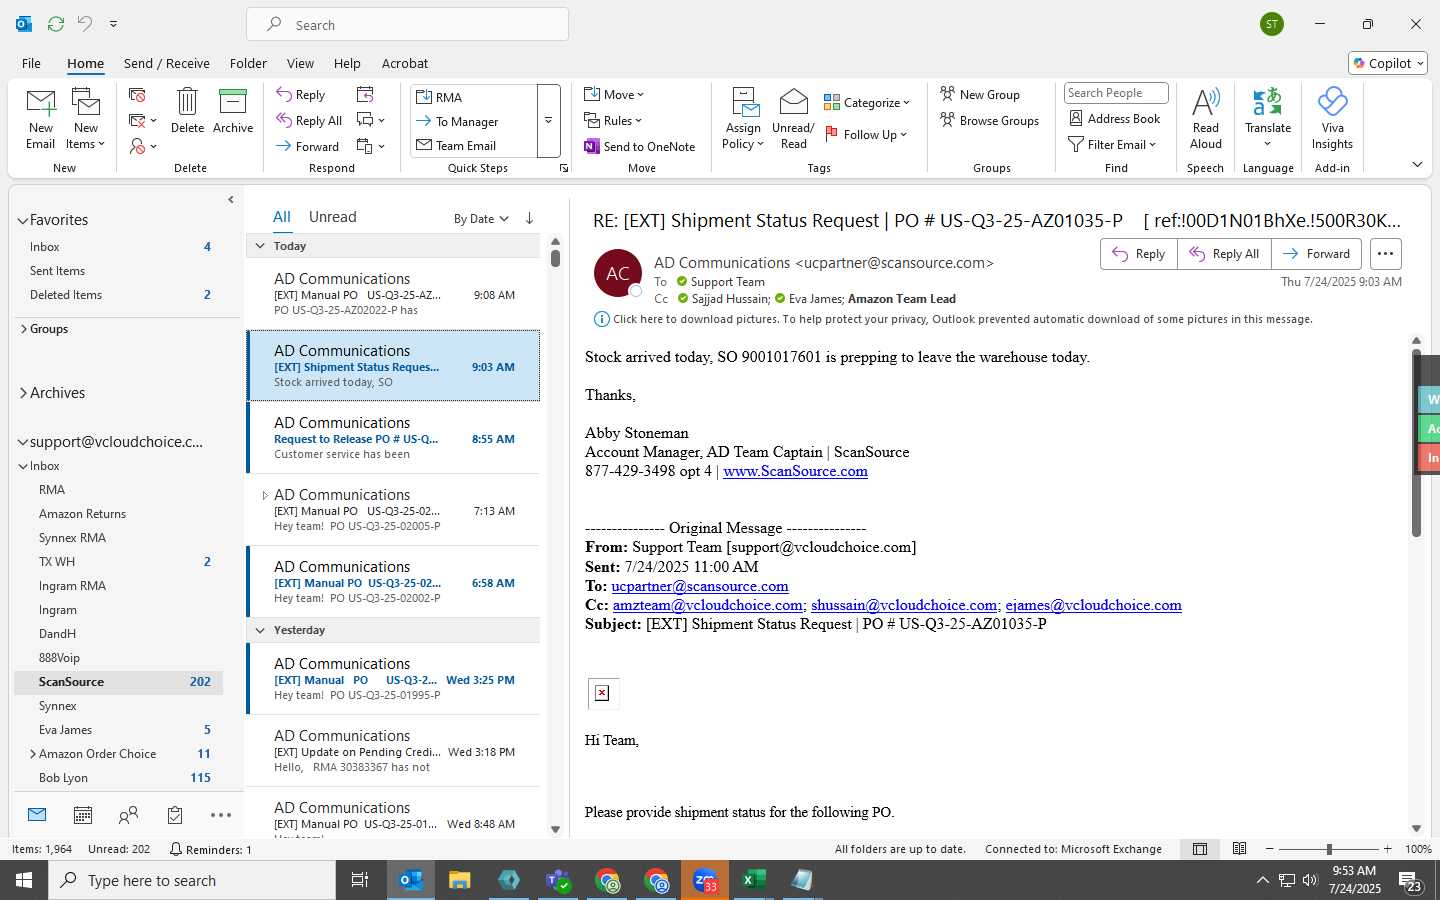Expand the Archives section
The image size is (1440, 900).
(23, 393)
